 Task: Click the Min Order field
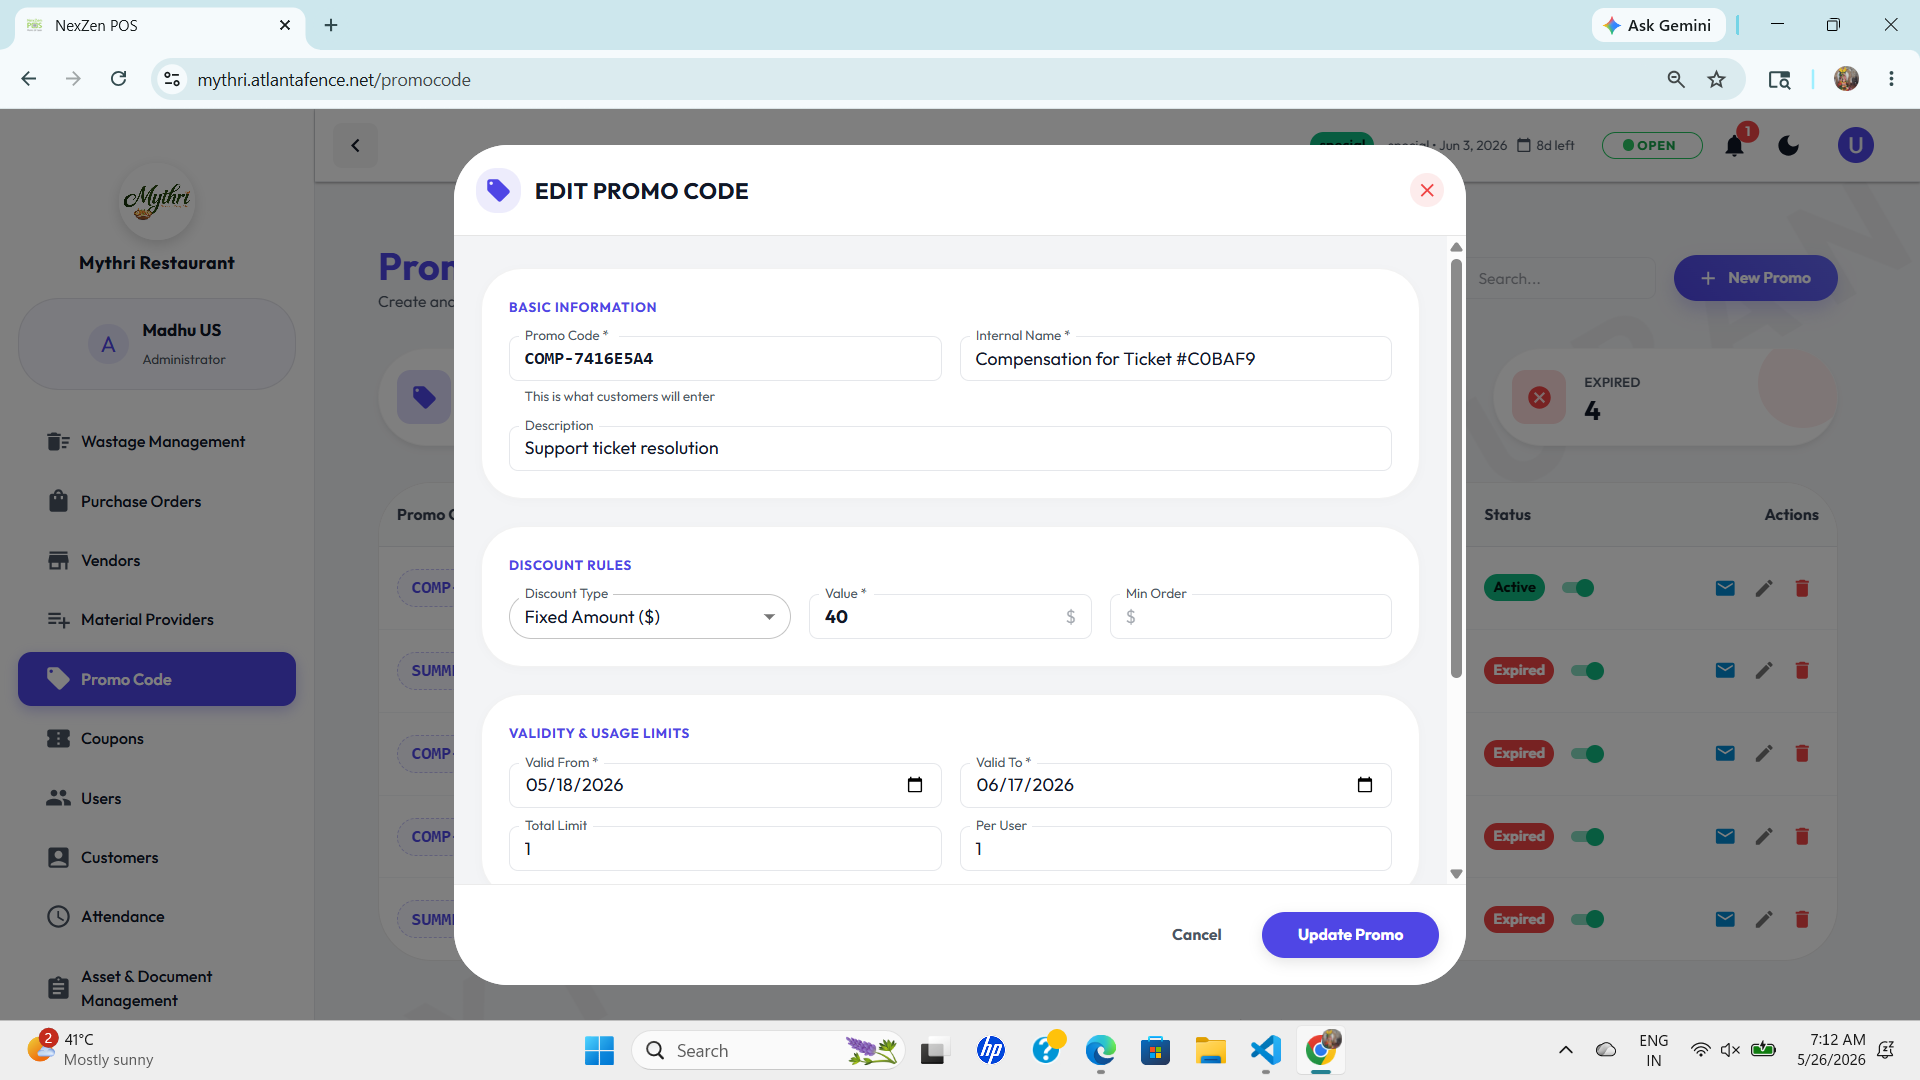tap(1250, 617)
